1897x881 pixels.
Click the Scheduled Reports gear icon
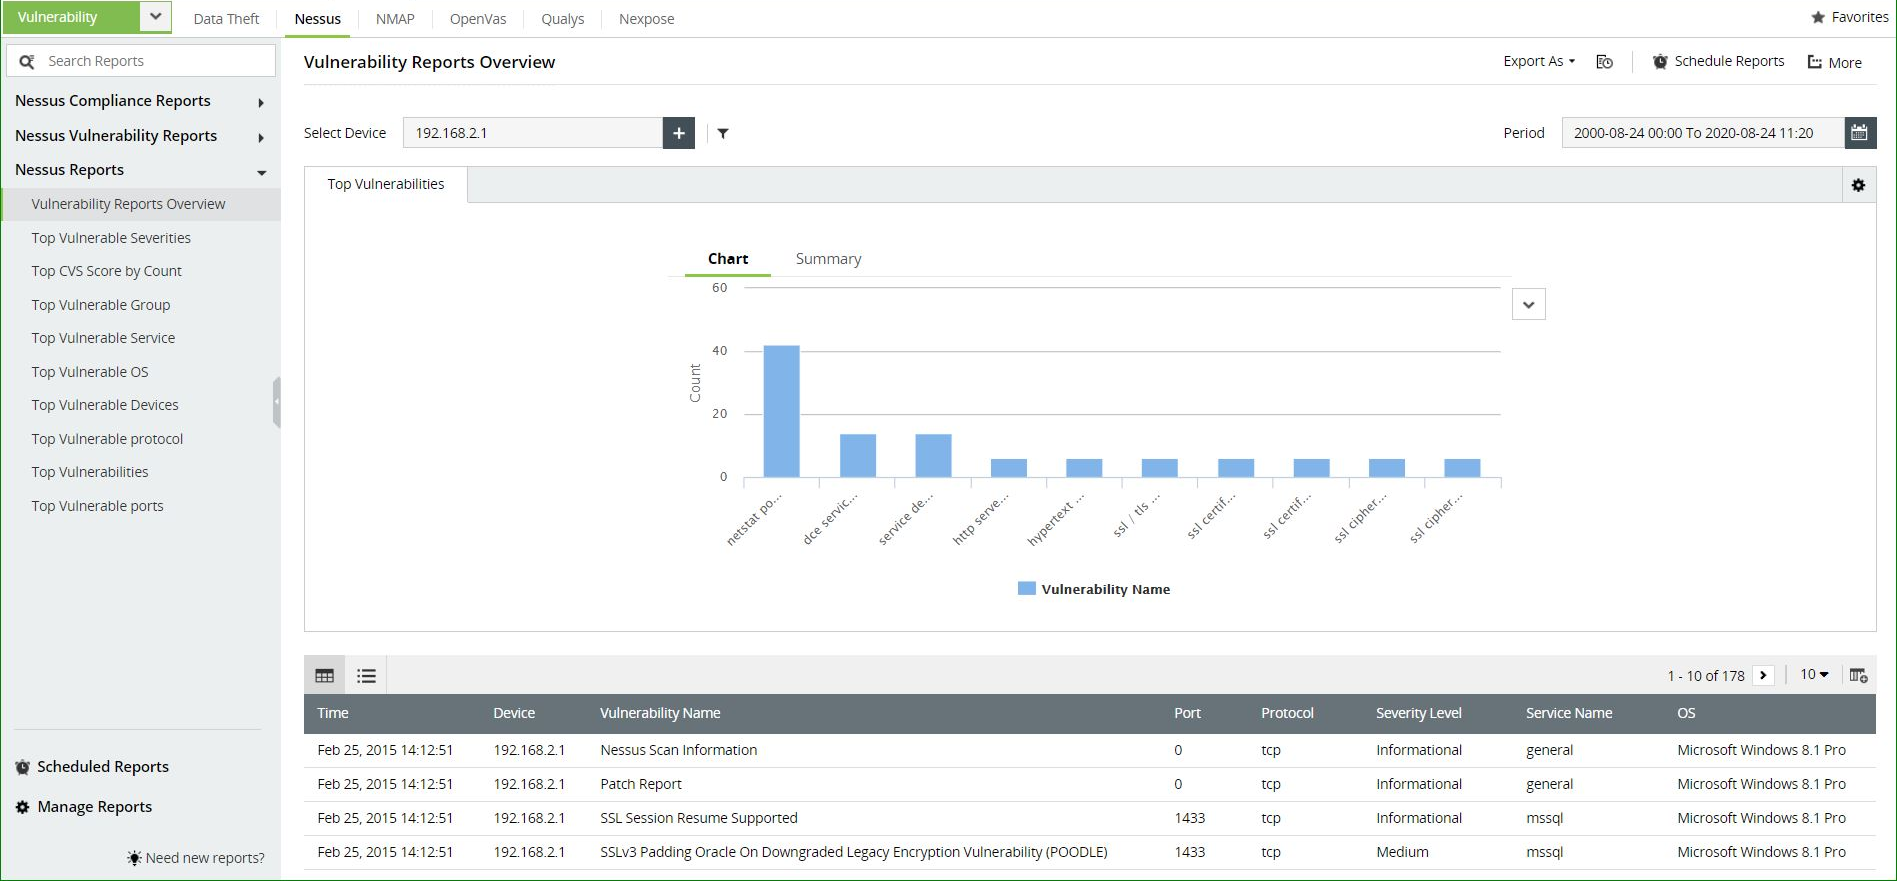pos(23,767)
